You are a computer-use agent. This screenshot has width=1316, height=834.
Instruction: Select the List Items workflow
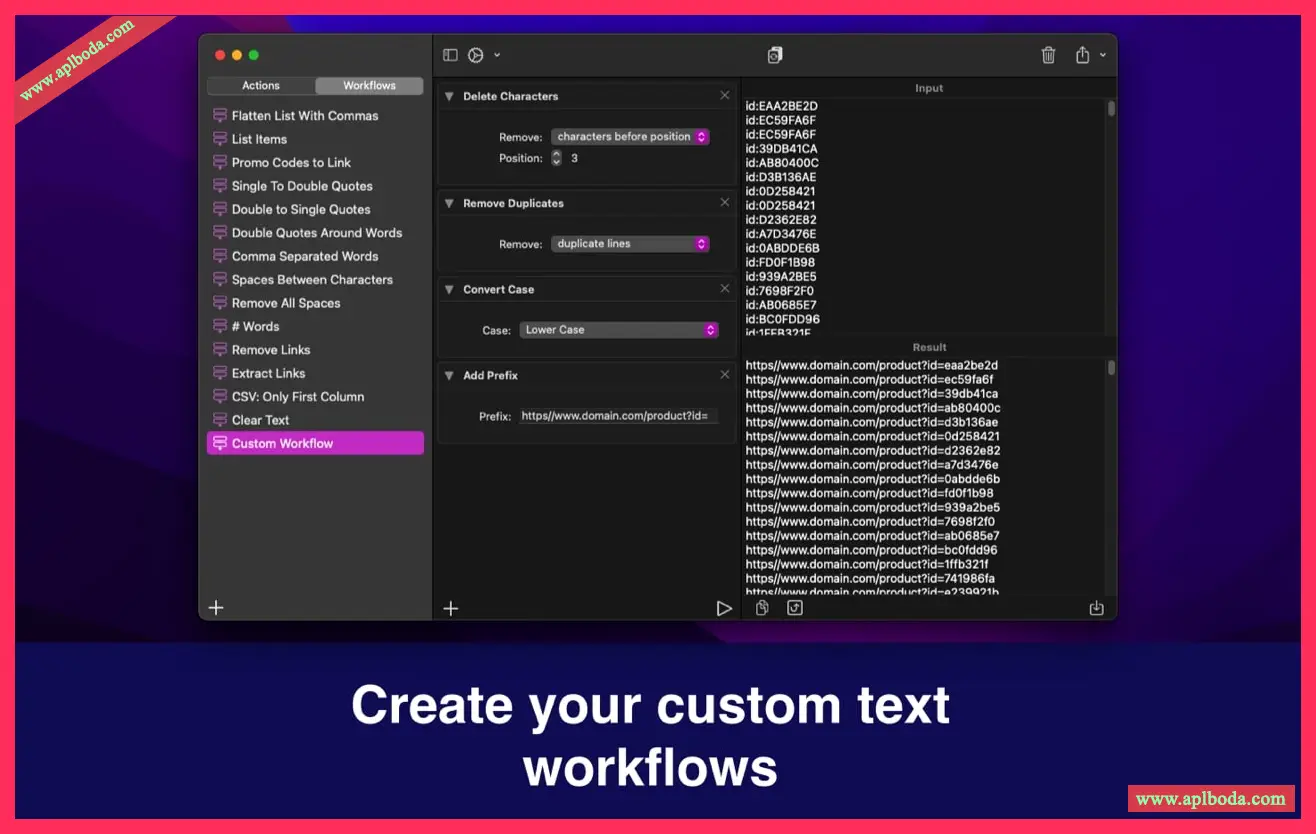click(x=315, y=139)
